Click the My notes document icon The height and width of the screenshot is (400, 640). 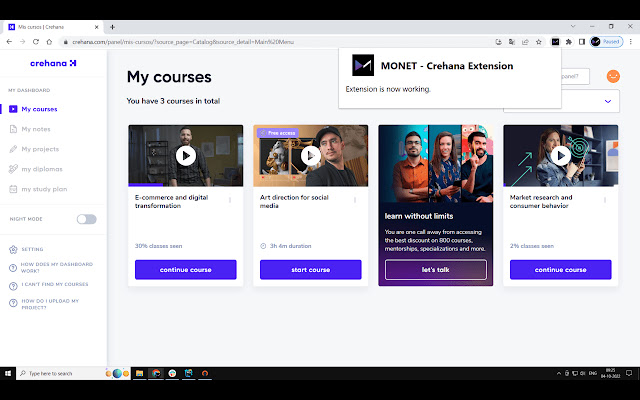(x=13, y=129)
